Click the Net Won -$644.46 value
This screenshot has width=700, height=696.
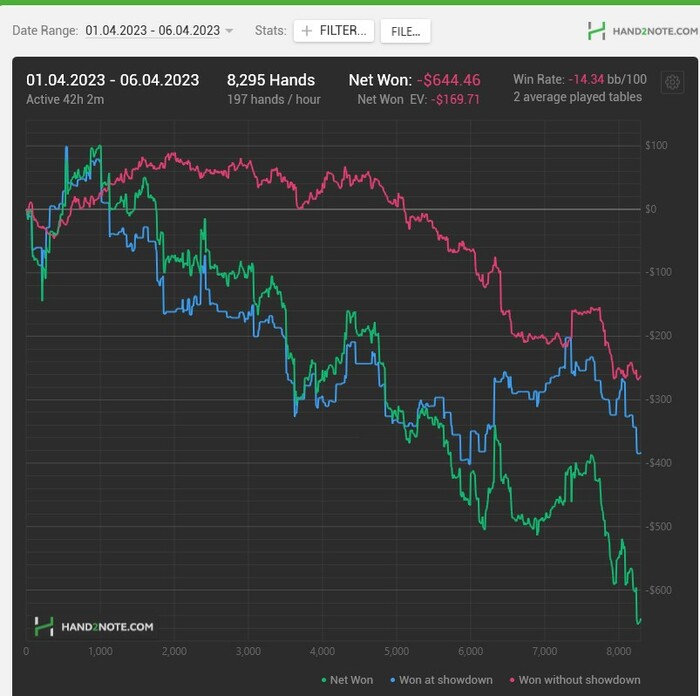point(449,80)
